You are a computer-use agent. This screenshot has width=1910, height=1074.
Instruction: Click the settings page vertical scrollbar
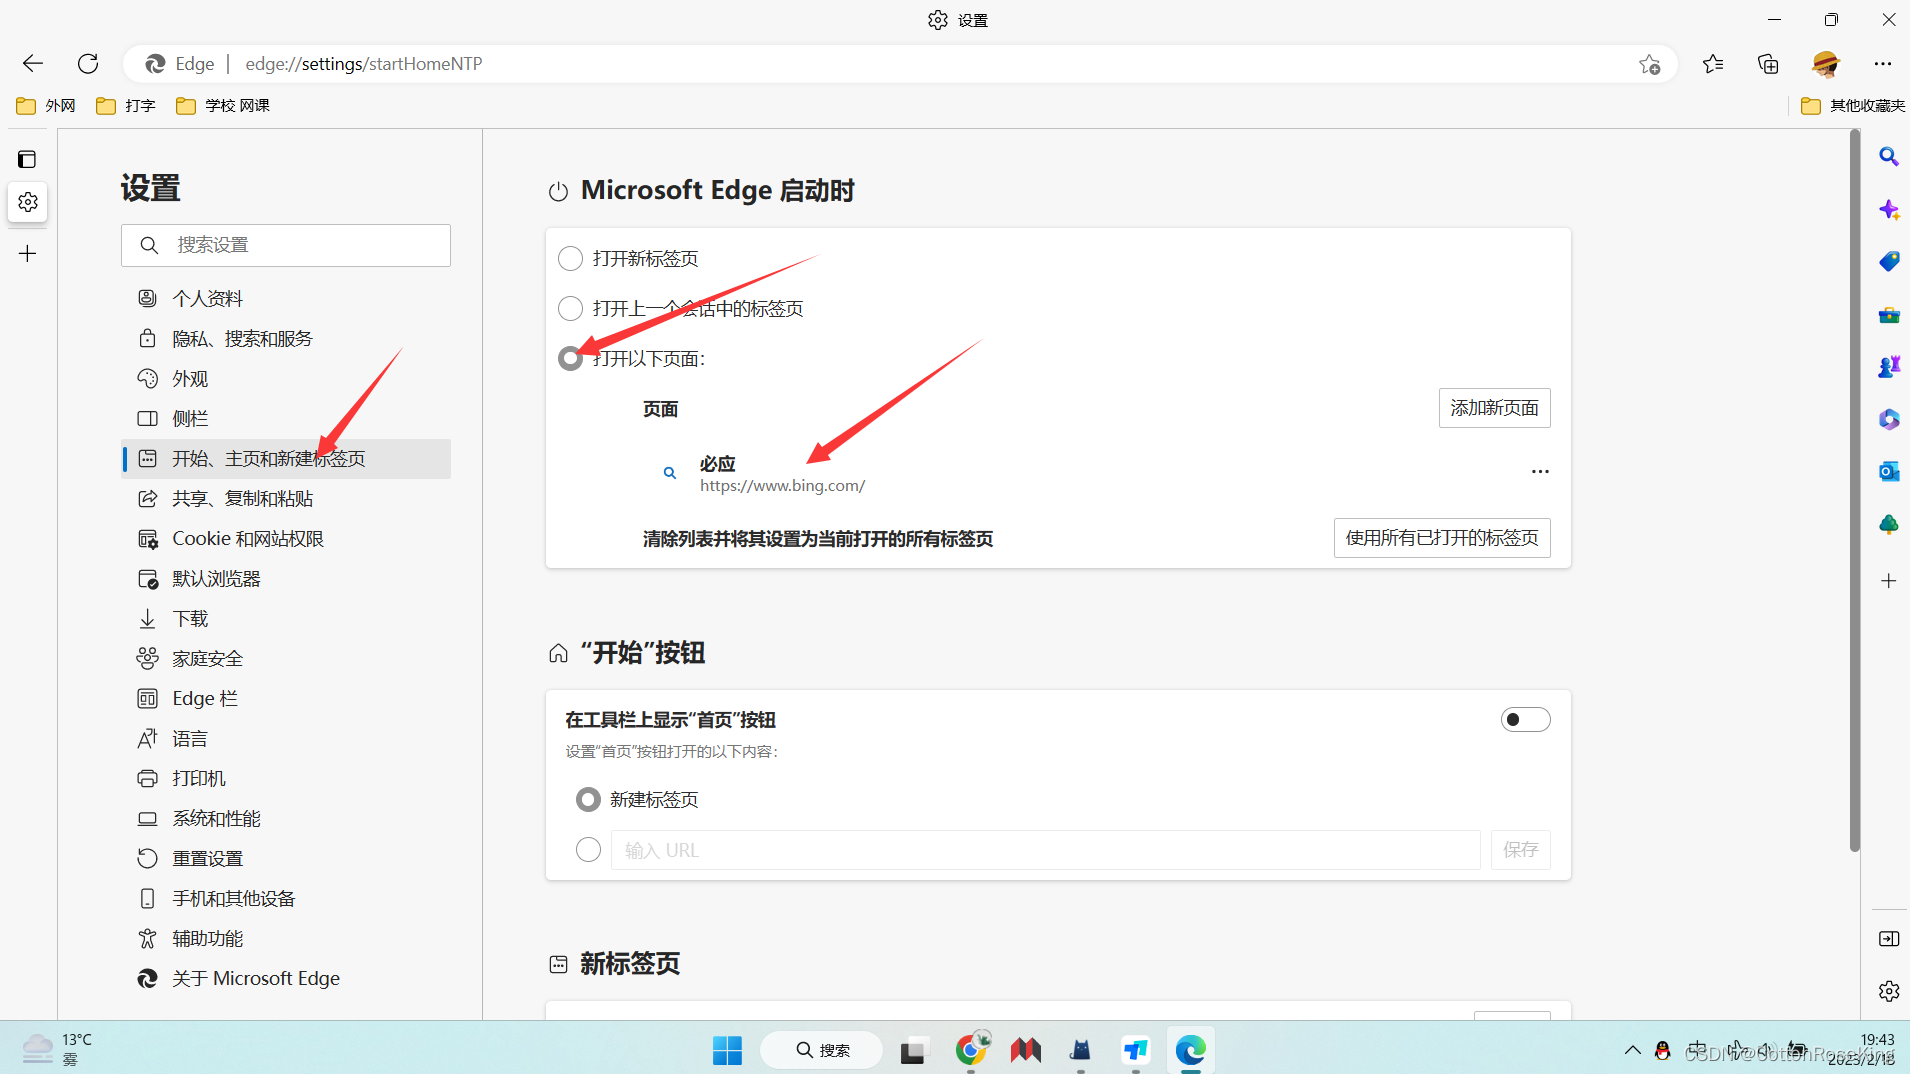coord(1855,490)
